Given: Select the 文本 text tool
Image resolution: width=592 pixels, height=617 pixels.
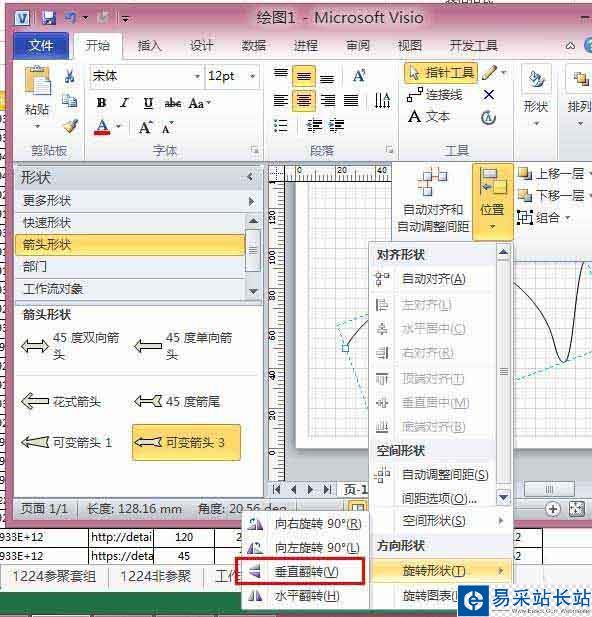Looking at the screenshot, I should click(429, 117).
